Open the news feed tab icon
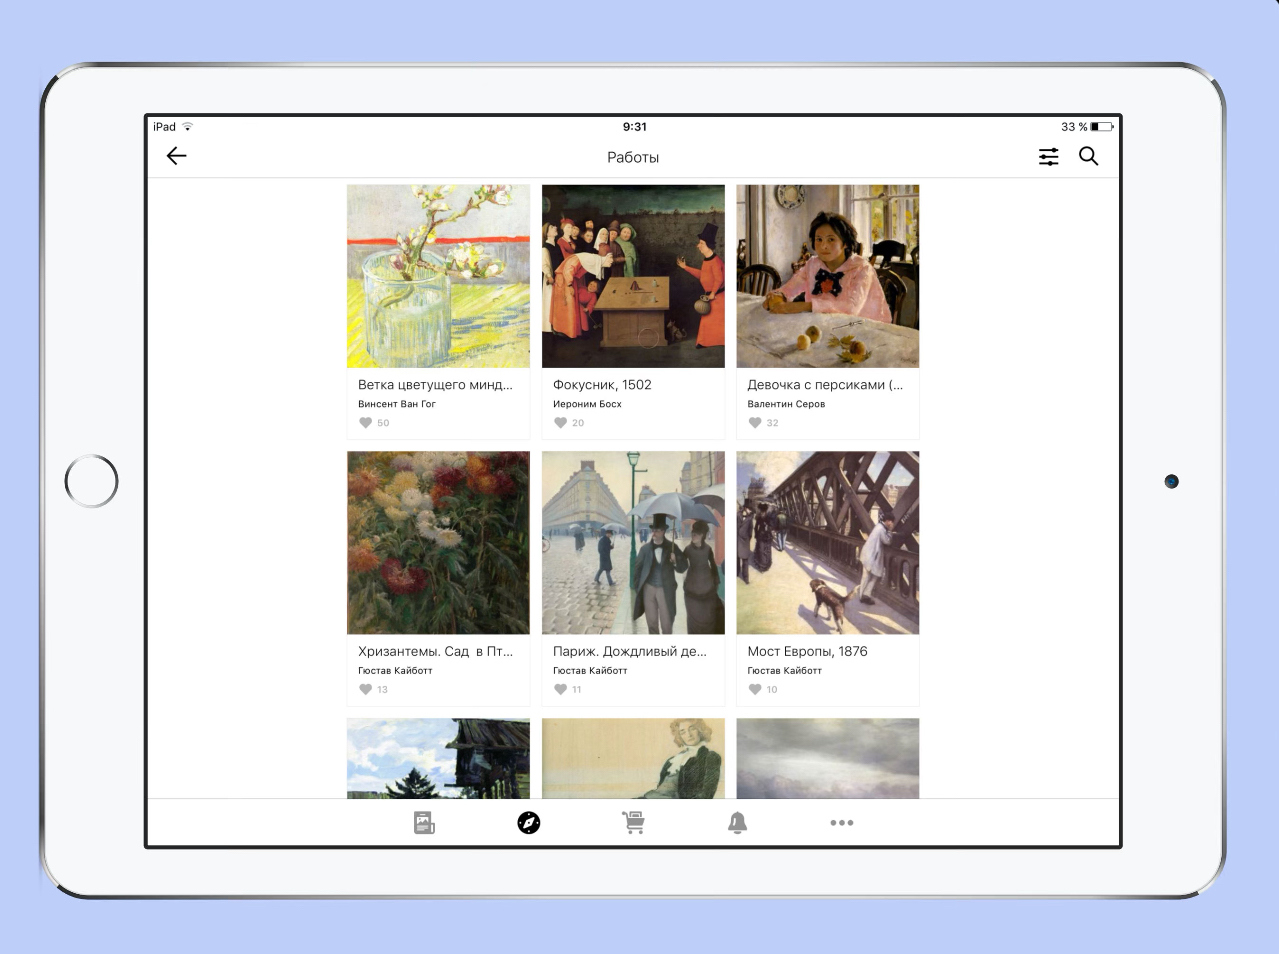Screen dimensions: 1279x954 coord(424,823)
